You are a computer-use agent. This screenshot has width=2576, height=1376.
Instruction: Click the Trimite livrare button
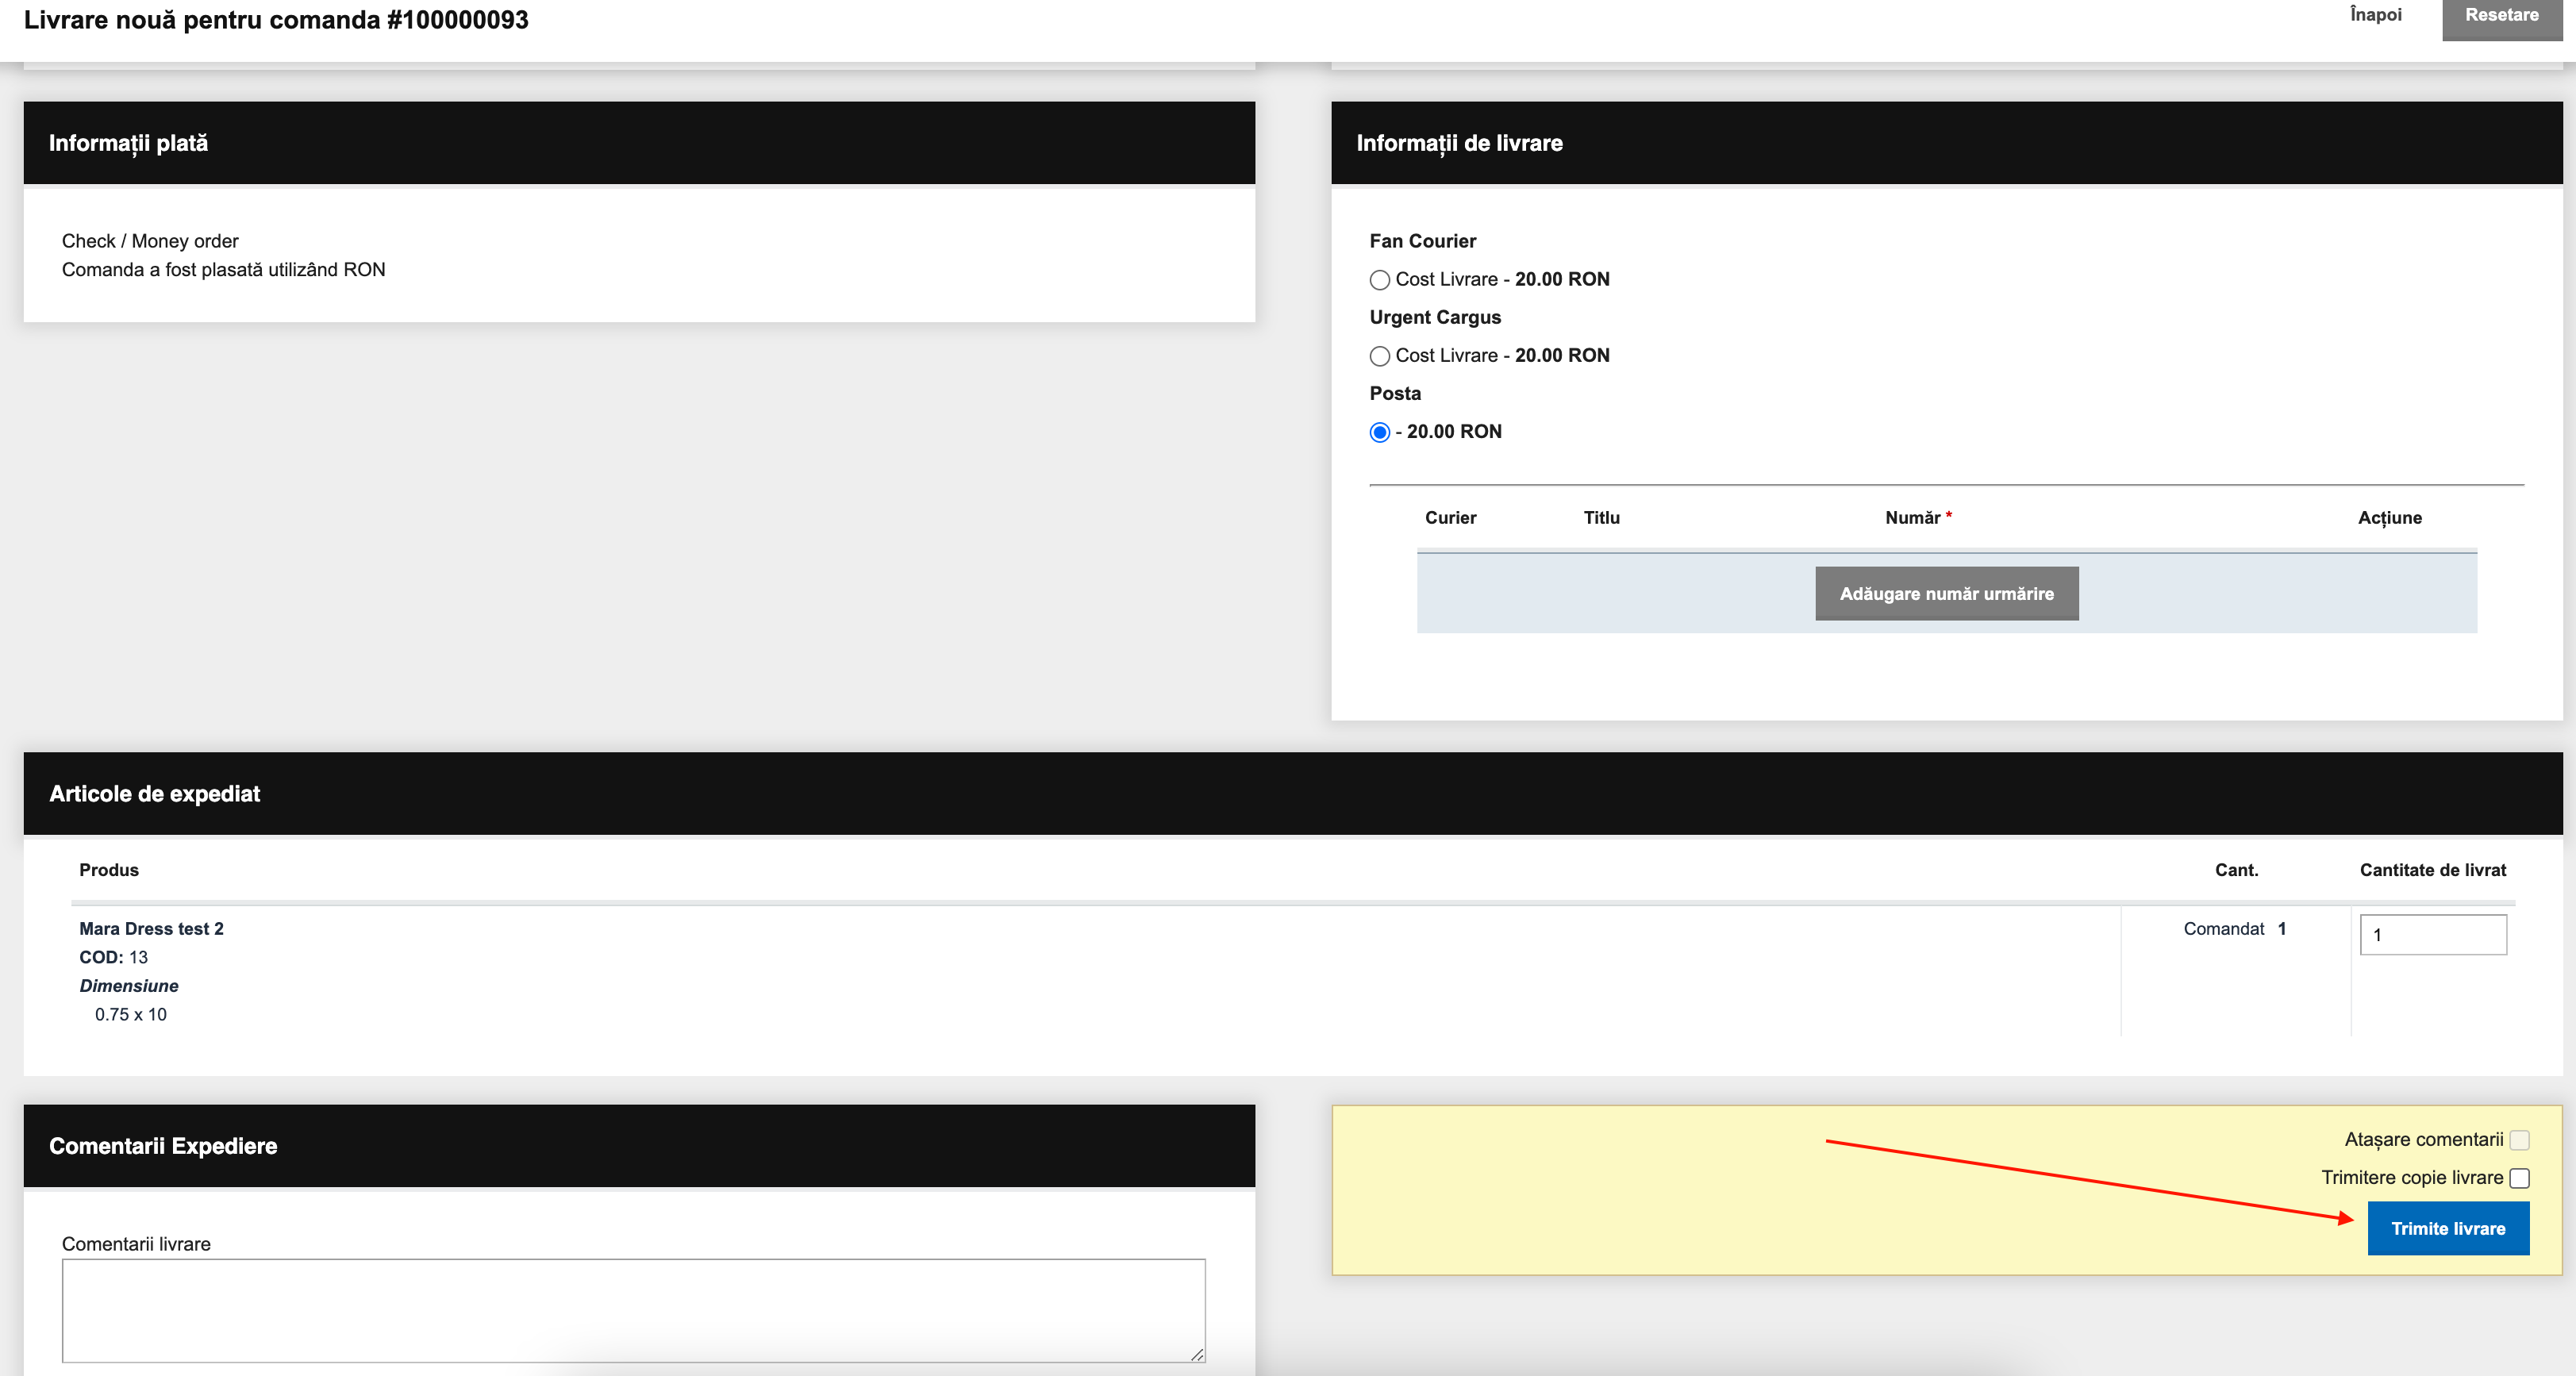tap(2448, 1228)
